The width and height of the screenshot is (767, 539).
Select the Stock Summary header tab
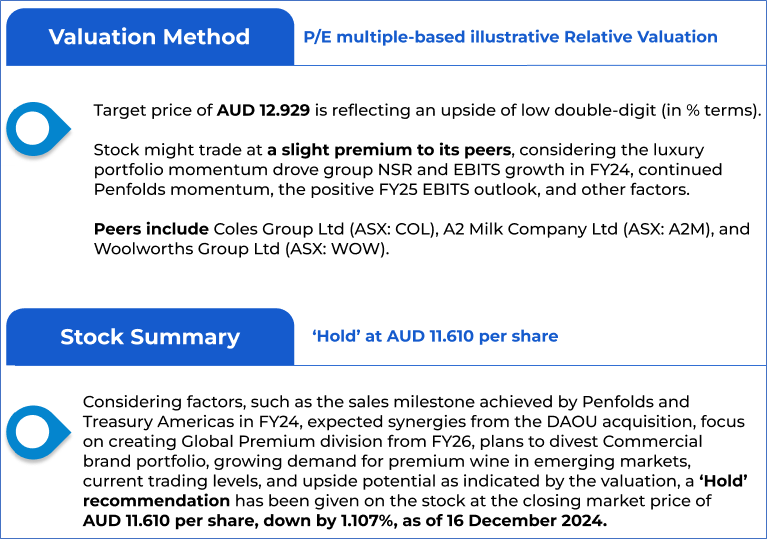pos(150,337)
